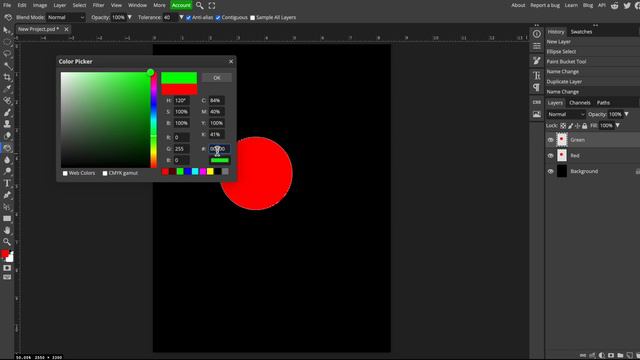The image size is (640, 360).
Task: Toggle fullscreen icon in the menu bar
Action: point(212,5)
